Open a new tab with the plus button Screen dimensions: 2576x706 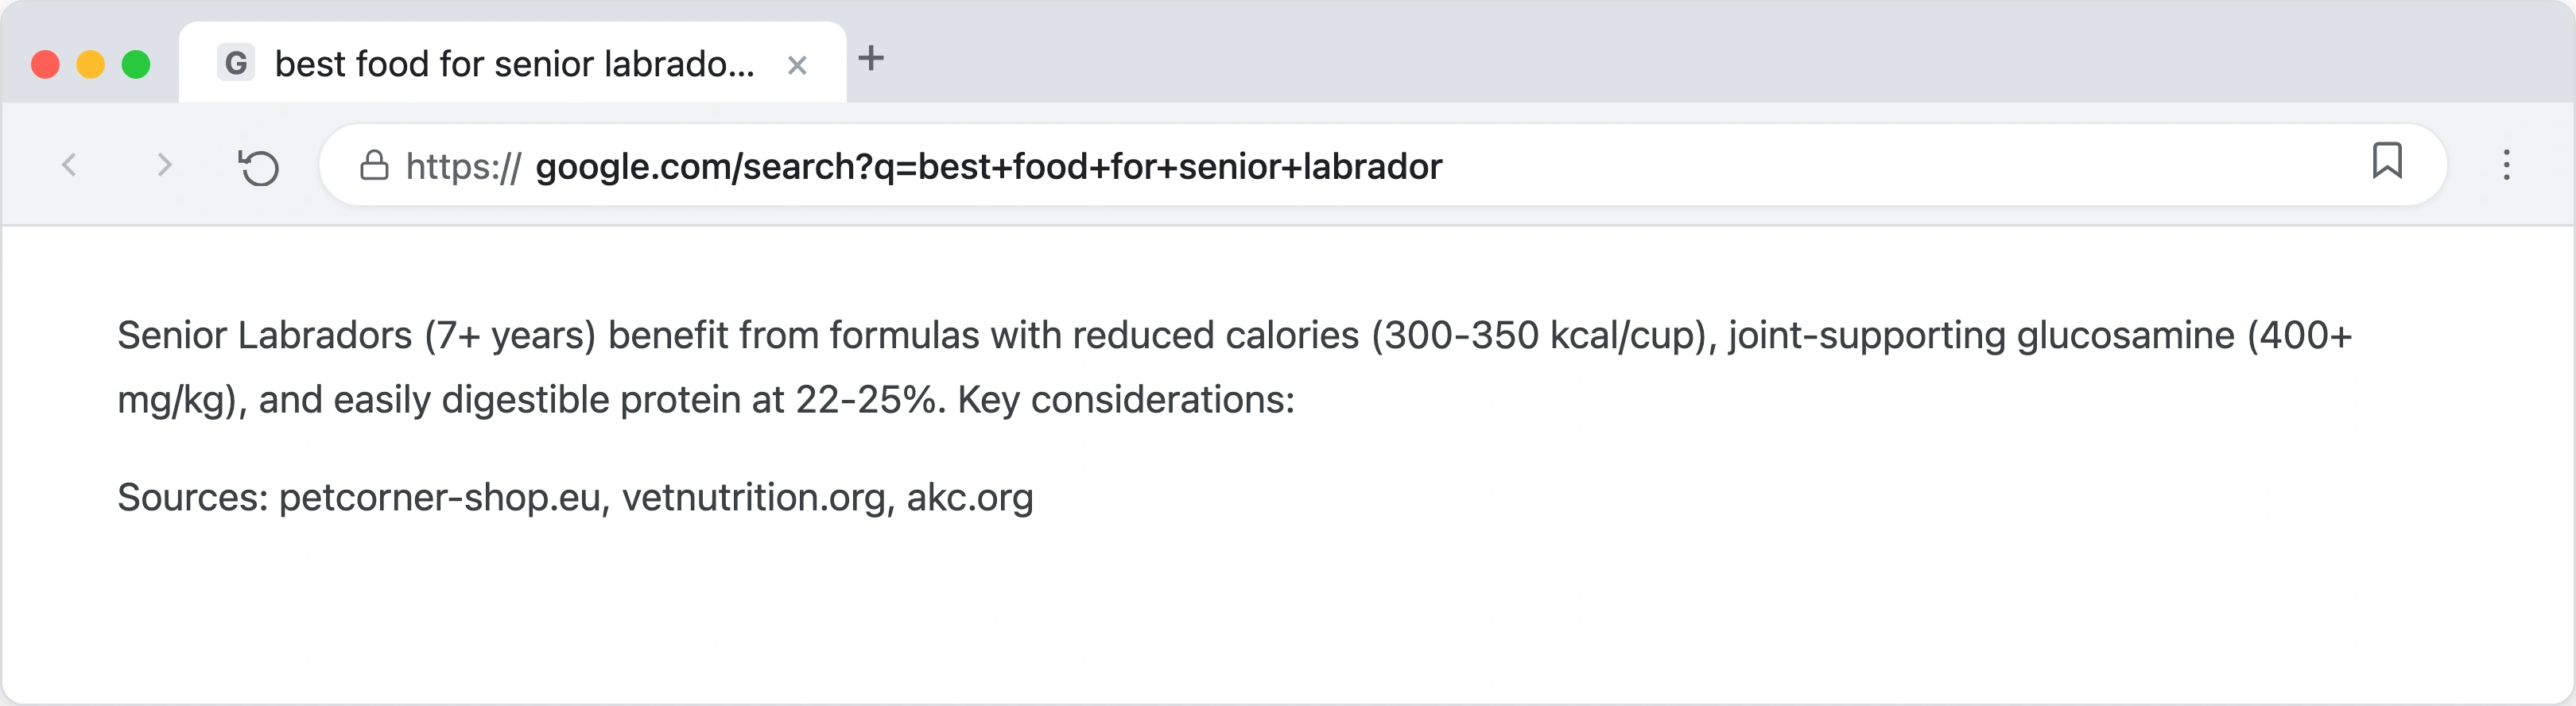873,60
